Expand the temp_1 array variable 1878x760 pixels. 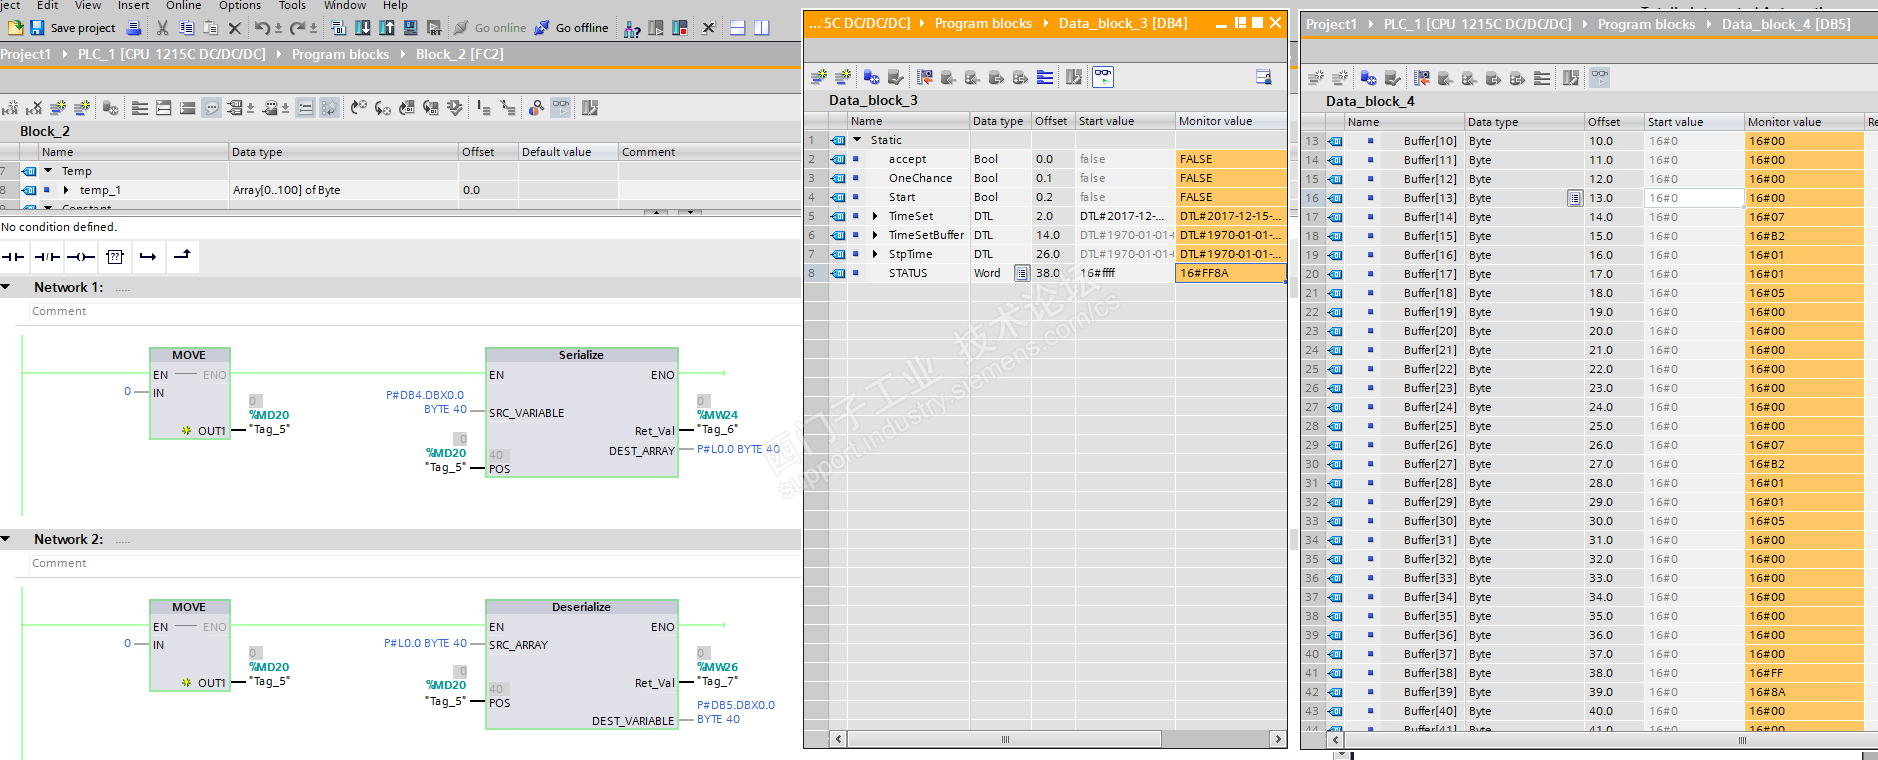[66, 190]
